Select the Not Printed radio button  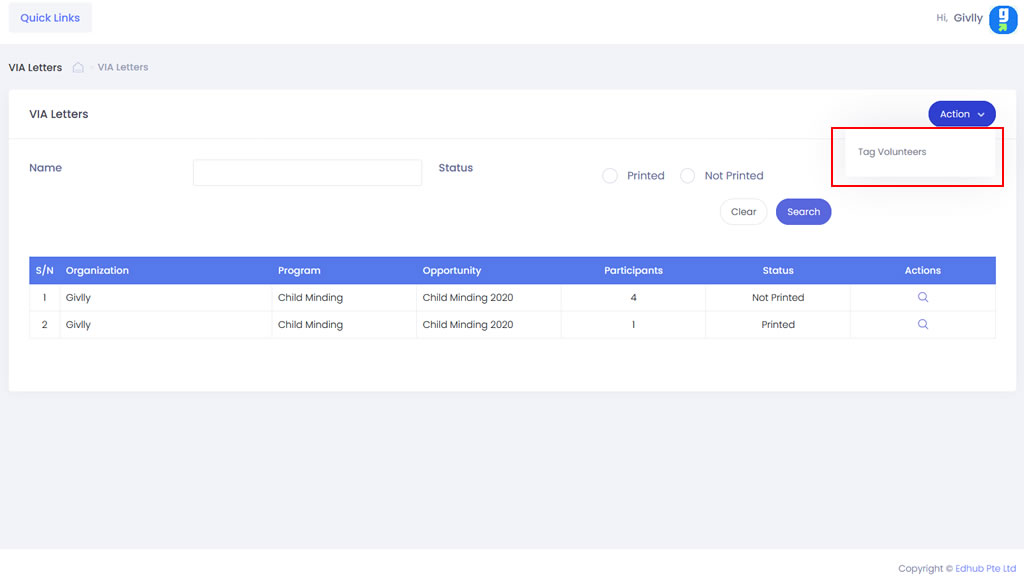pyautogui.click(x=687, y=176)
